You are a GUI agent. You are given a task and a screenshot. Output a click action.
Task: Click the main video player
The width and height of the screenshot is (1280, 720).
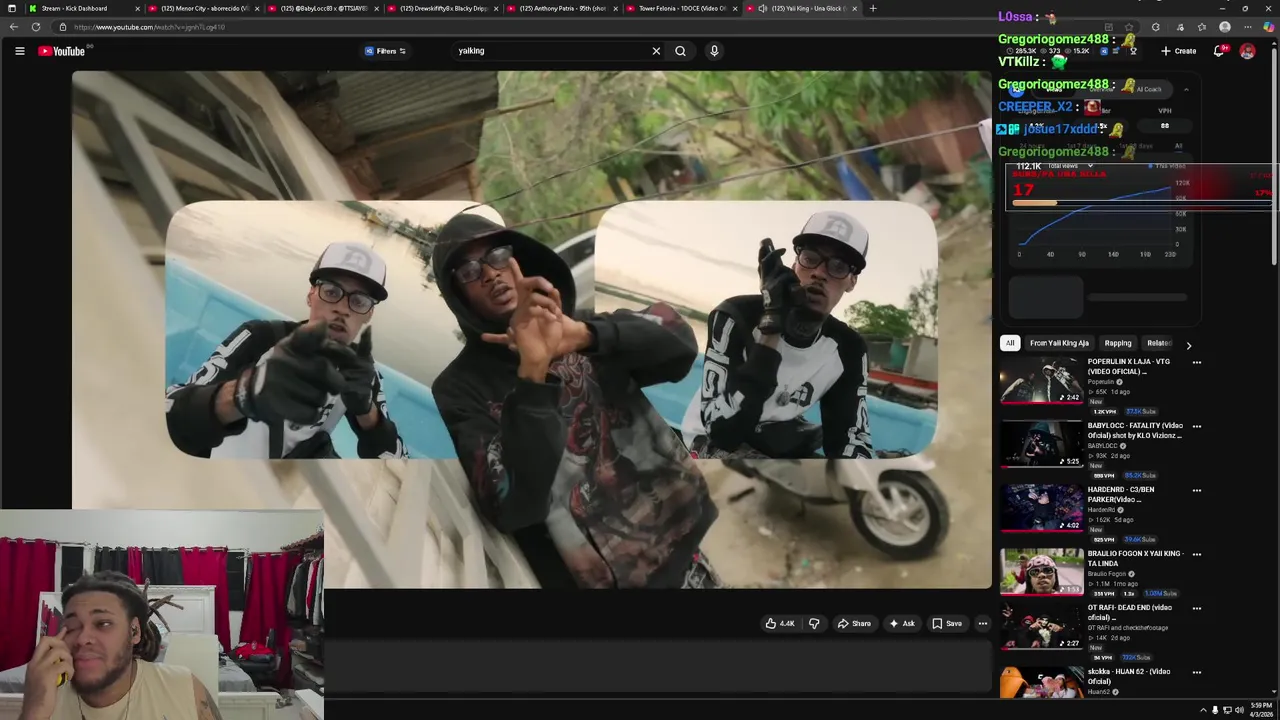click(531, 330)
